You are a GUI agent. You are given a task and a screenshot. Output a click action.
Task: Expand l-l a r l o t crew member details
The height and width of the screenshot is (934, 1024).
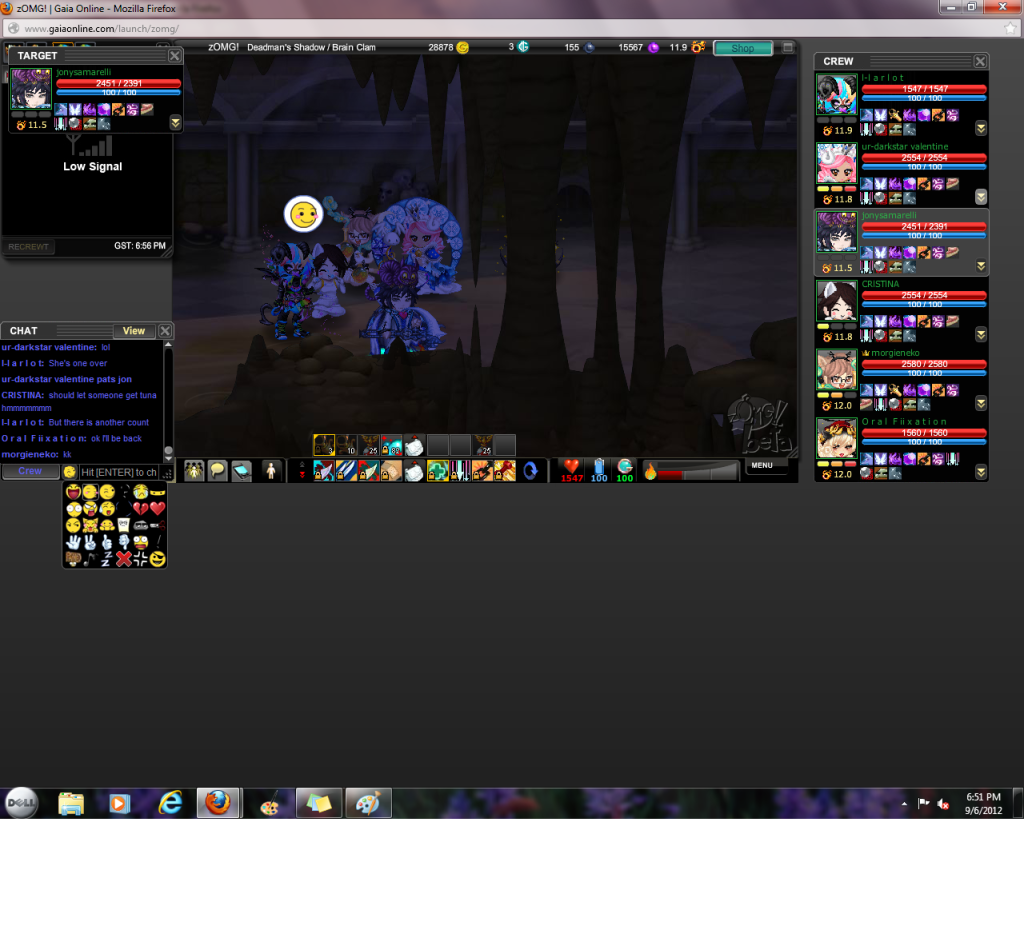pyautogui.click(x=980, y=128)
